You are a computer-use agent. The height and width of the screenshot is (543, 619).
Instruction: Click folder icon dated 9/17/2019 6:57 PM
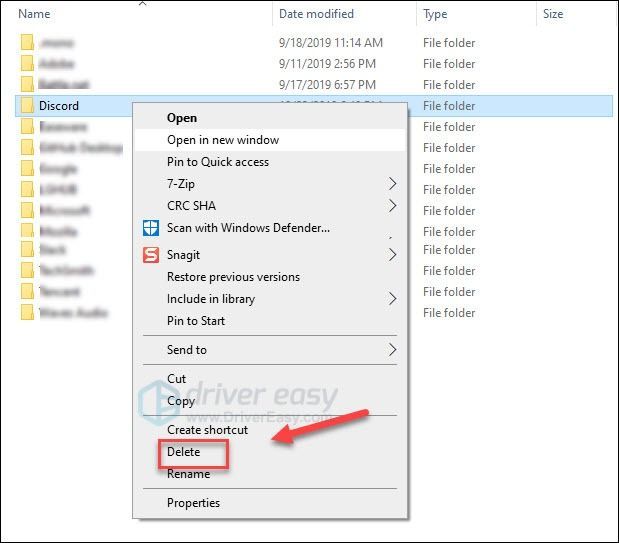27,84
